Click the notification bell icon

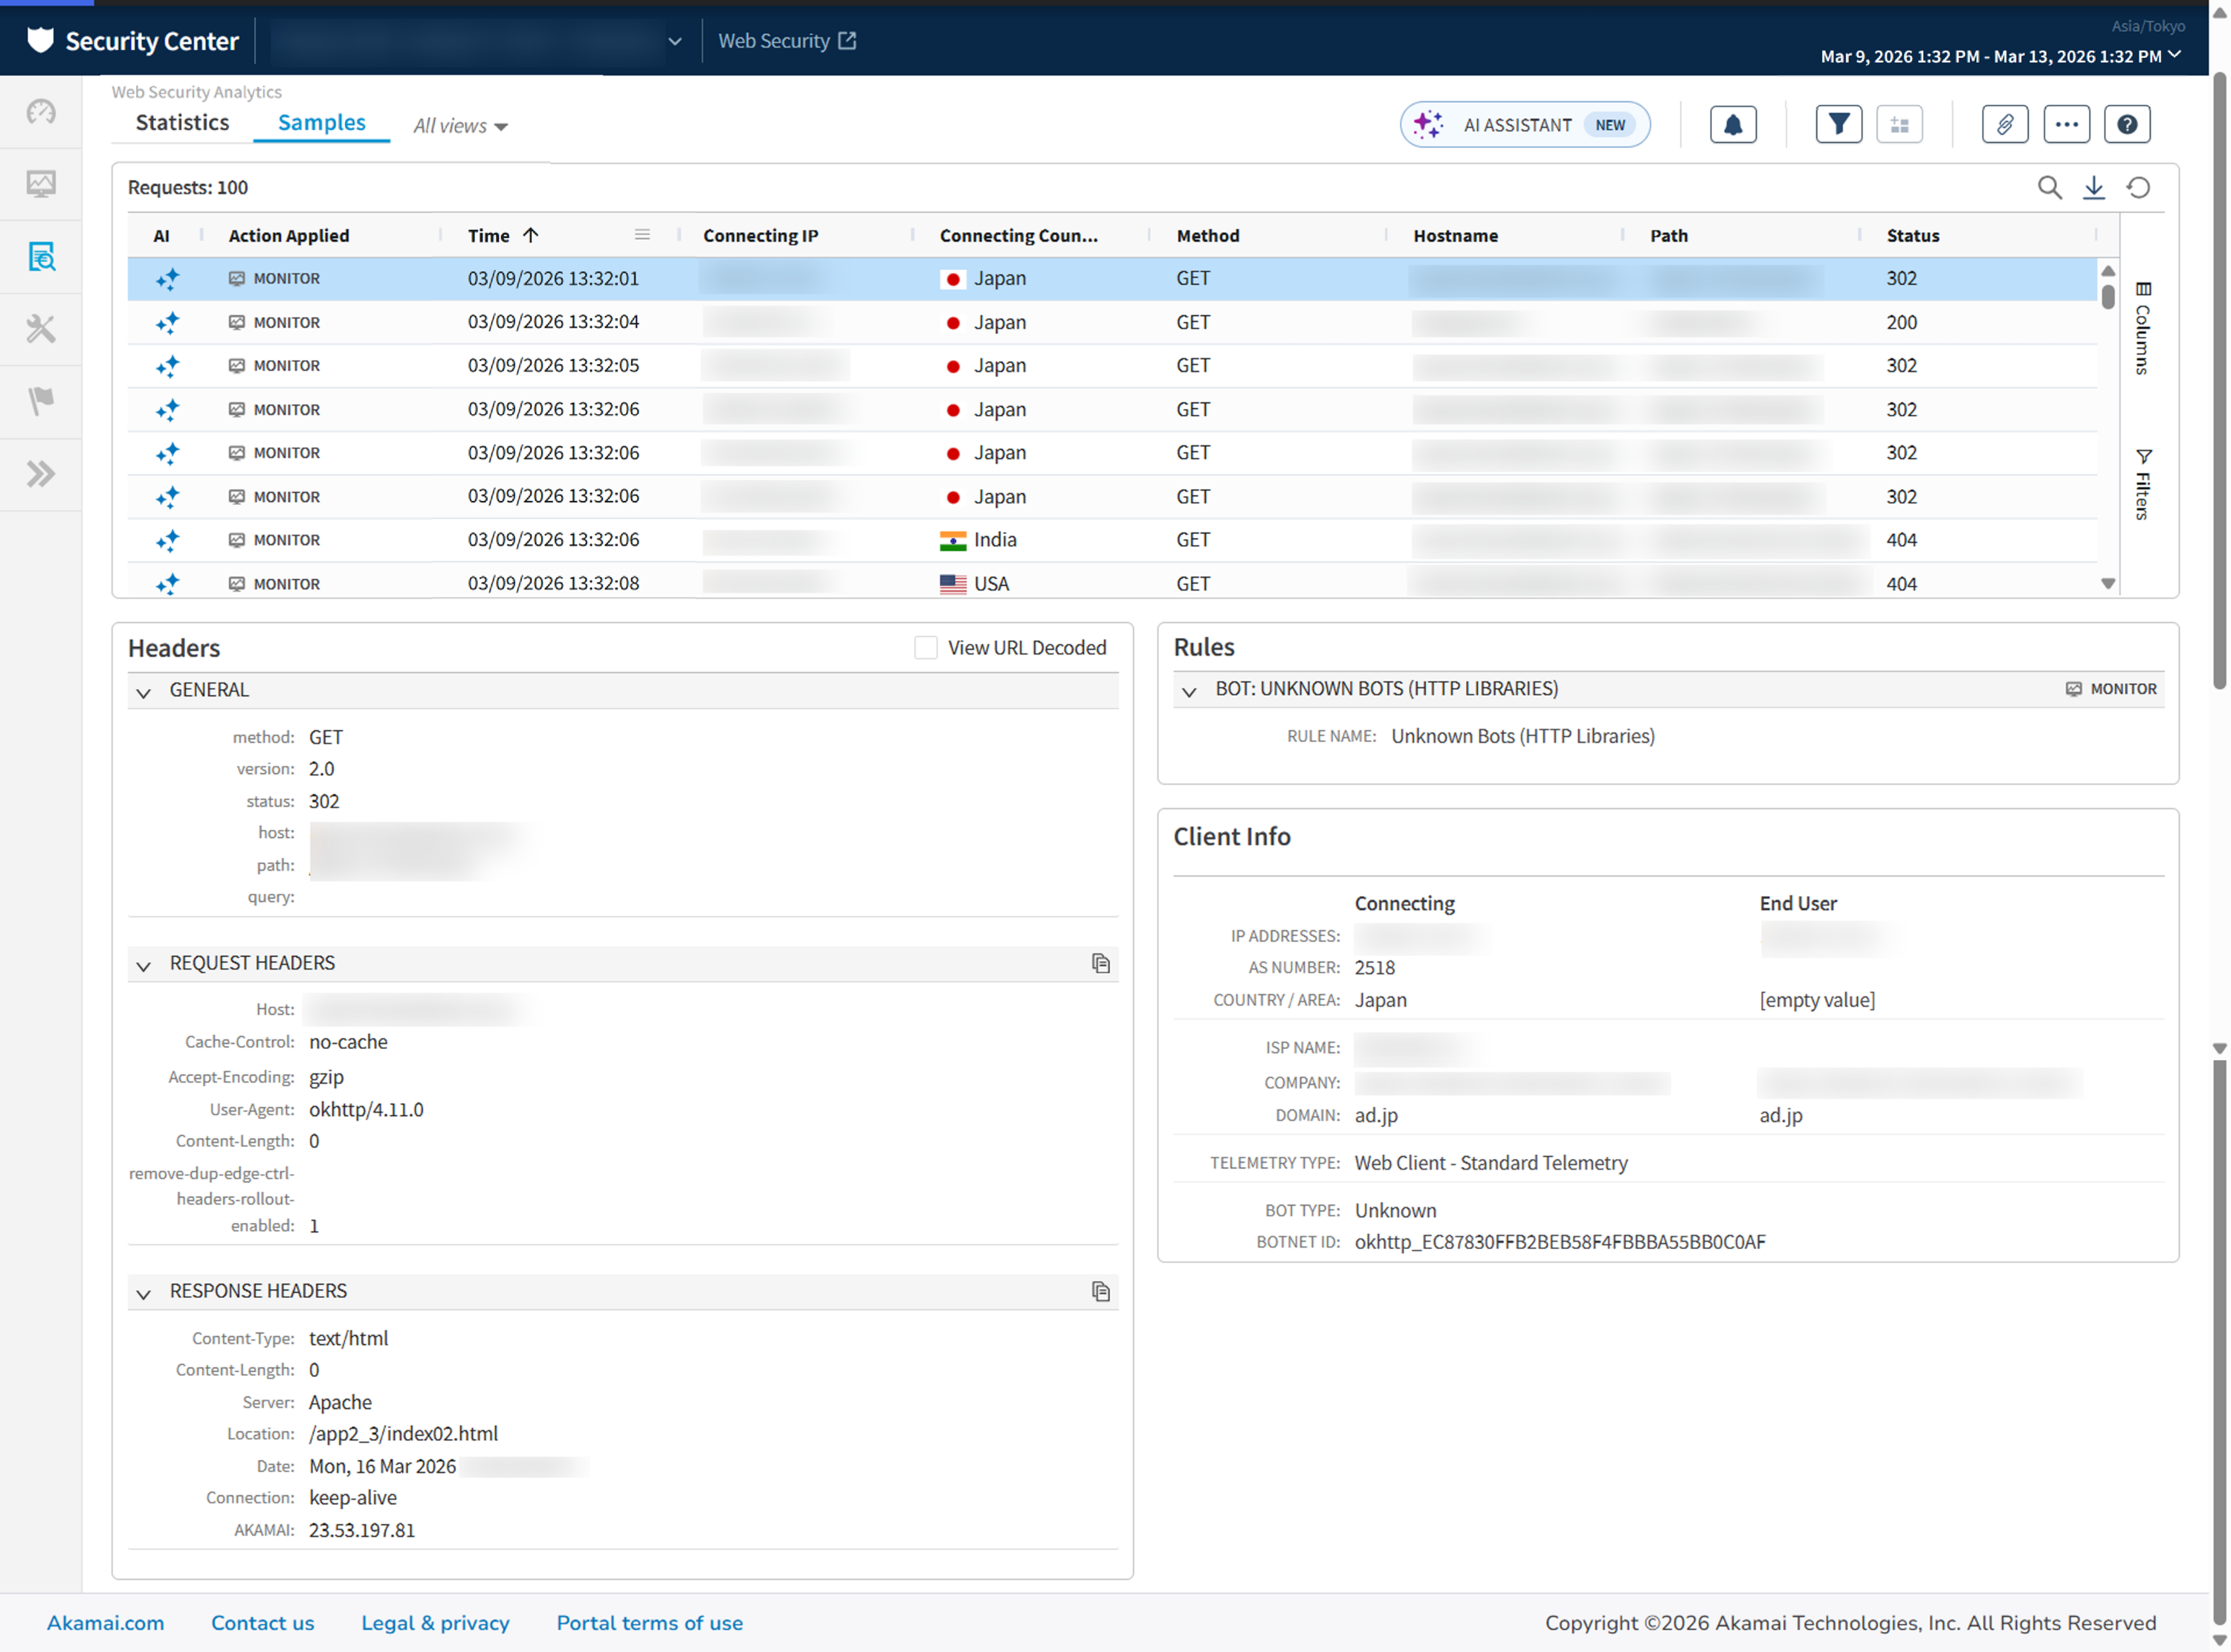1732,125
